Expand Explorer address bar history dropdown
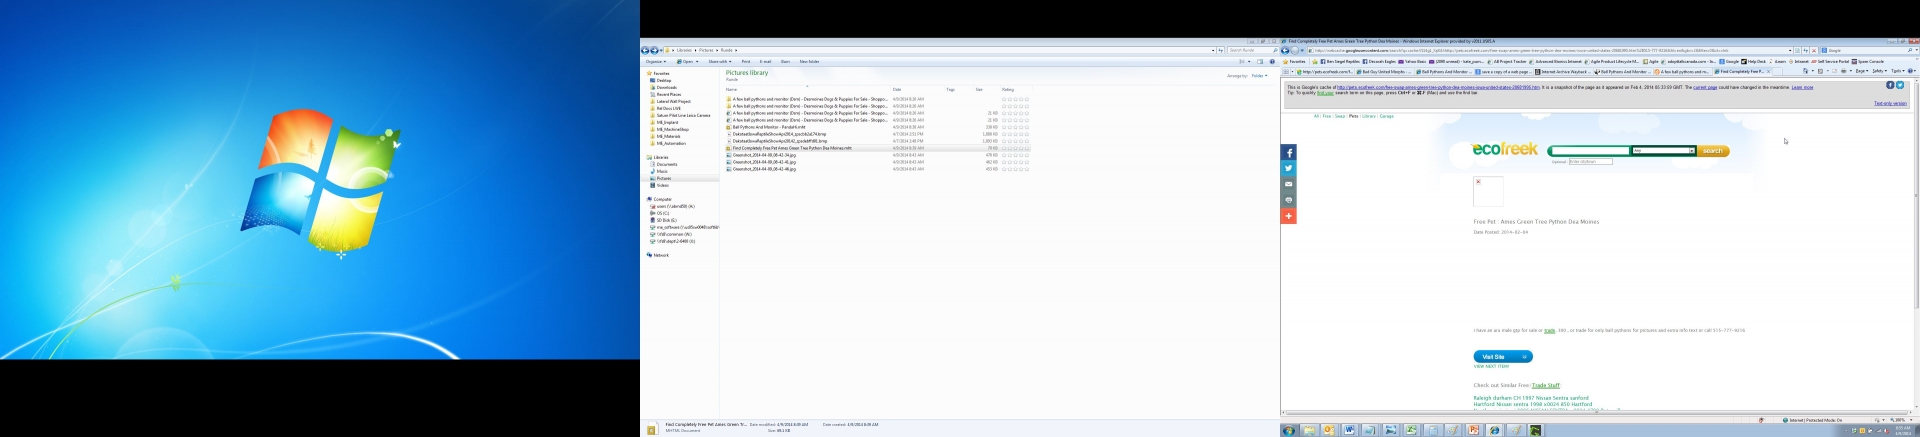The image size is (1920, 437). (1213, 50)
